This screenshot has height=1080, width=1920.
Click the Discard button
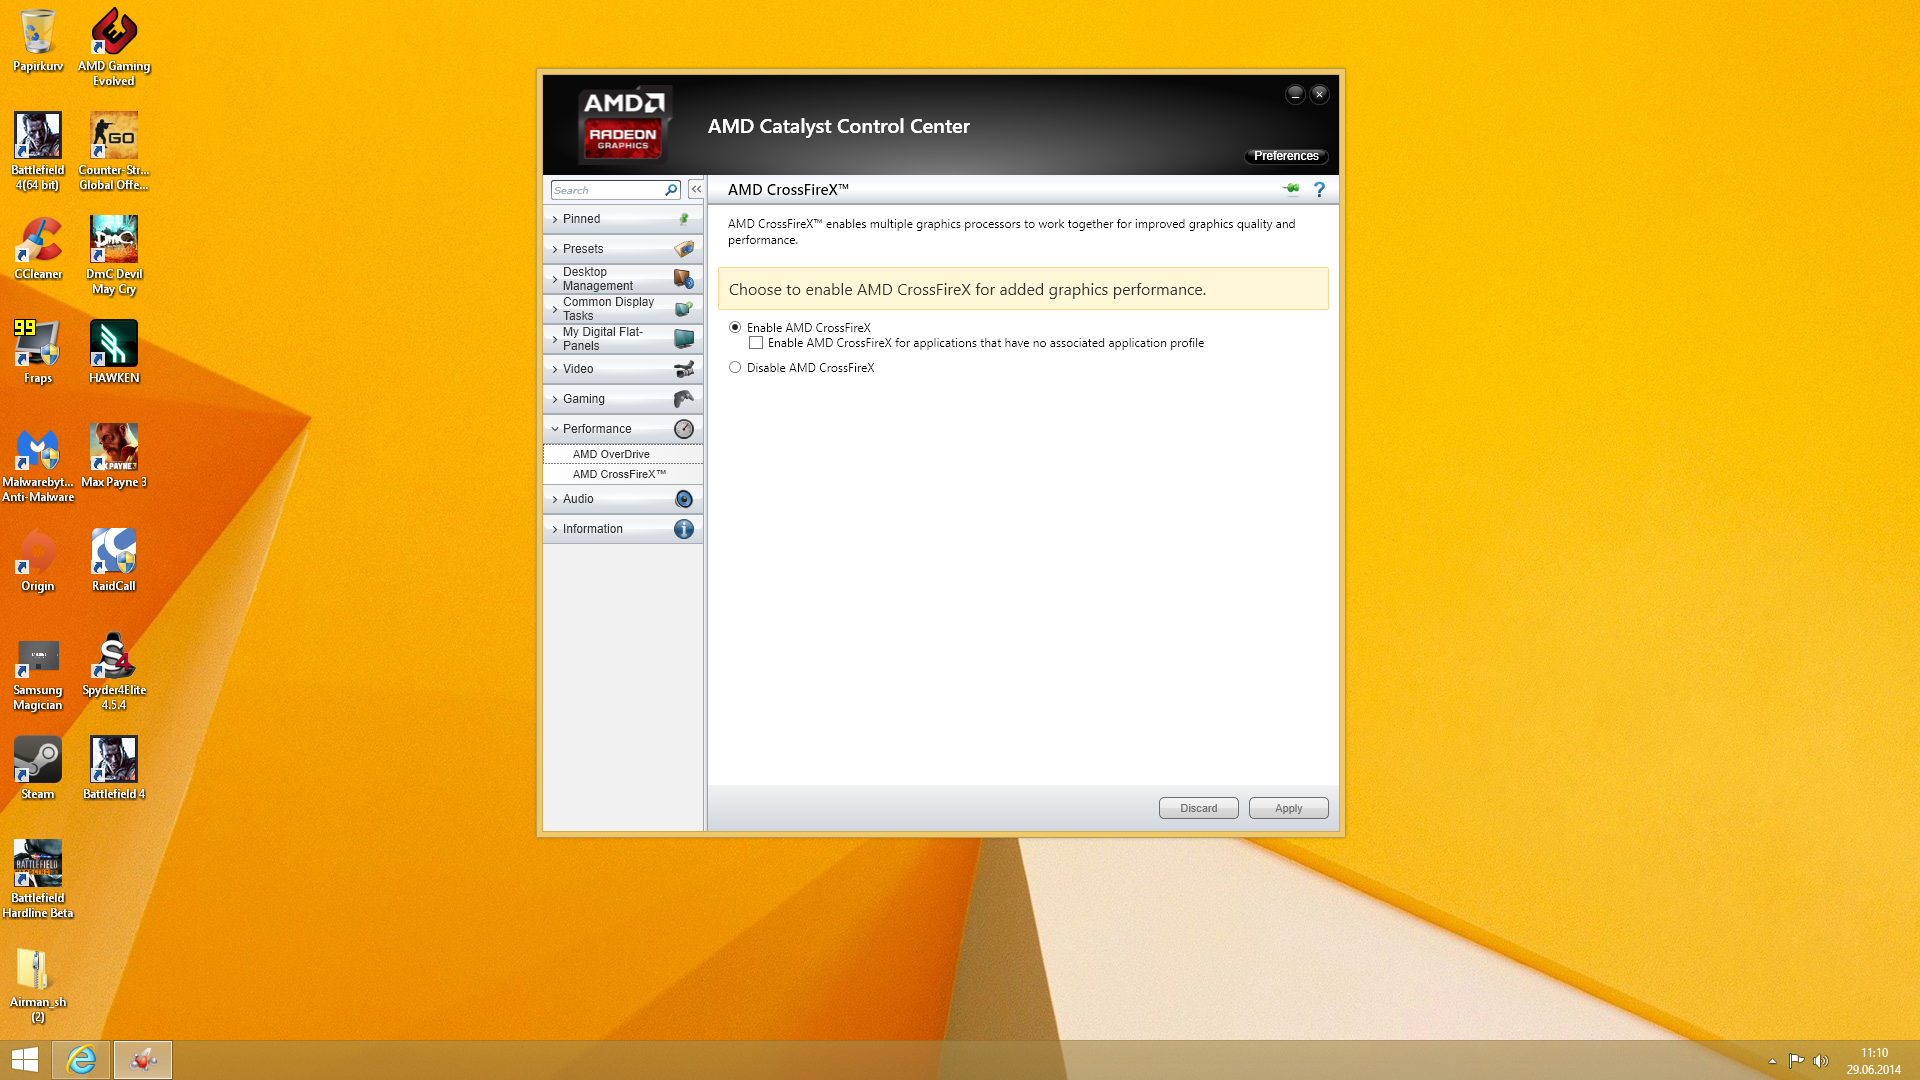click(x=1198, y=808)
